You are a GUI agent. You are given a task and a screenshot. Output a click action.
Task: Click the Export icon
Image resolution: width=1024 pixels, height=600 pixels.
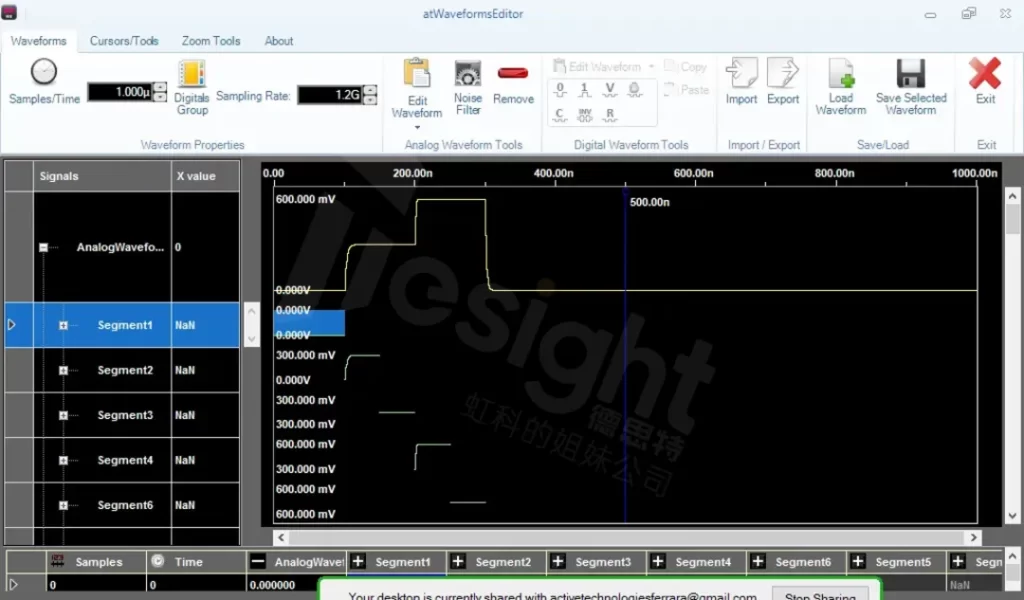tap(783, 74)
